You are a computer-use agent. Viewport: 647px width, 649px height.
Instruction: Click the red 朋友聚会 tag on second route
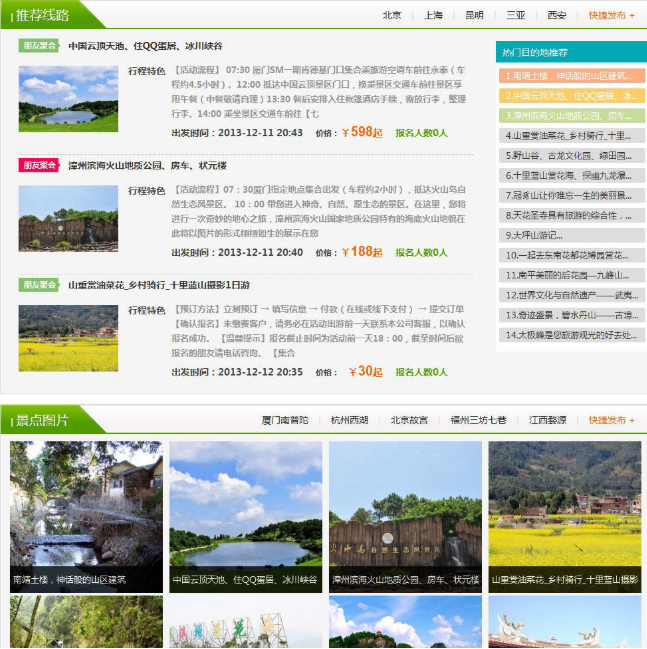click(x=39, y=165)
